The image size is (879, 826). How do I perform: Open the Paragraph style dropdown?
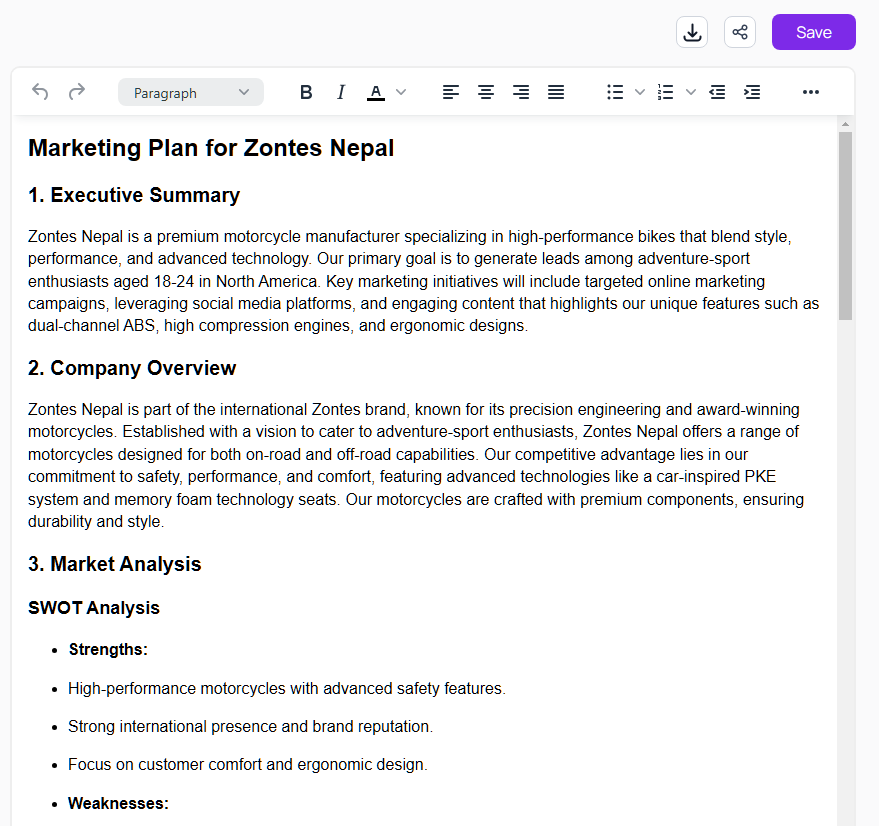pos(191,92)
